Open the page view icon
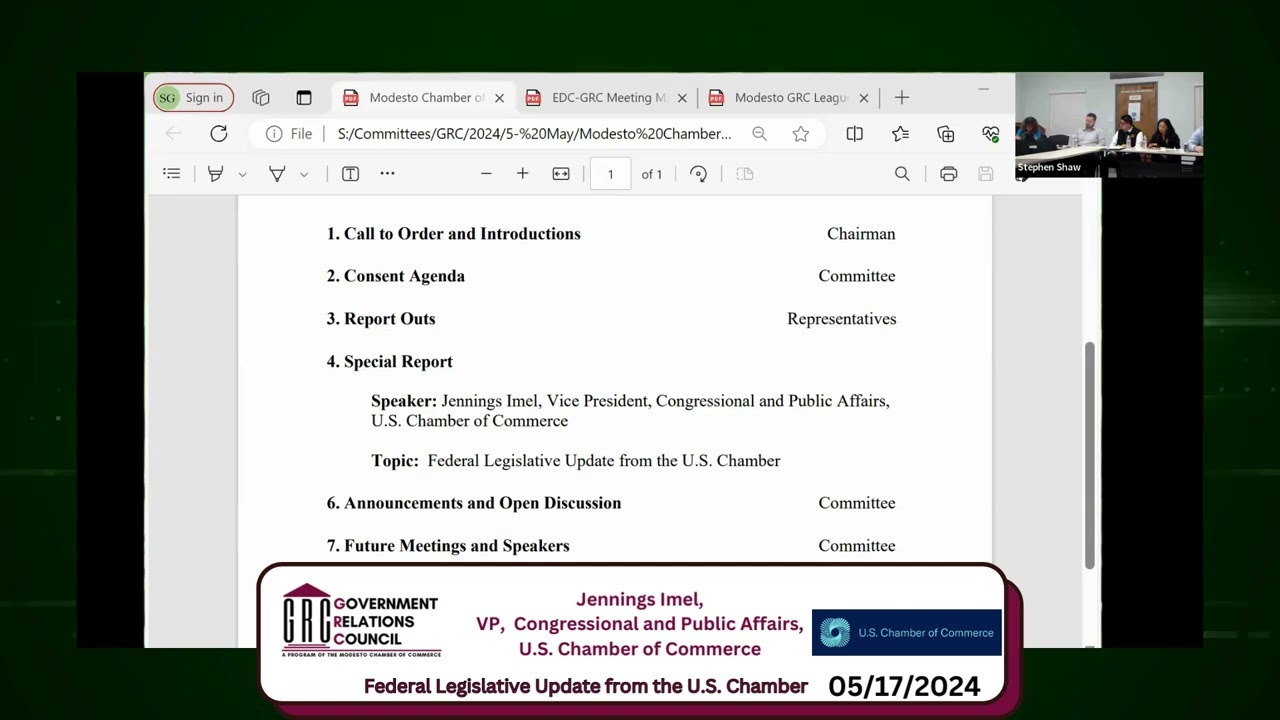This screenshot has width=1280, height=720. [744, 174]
